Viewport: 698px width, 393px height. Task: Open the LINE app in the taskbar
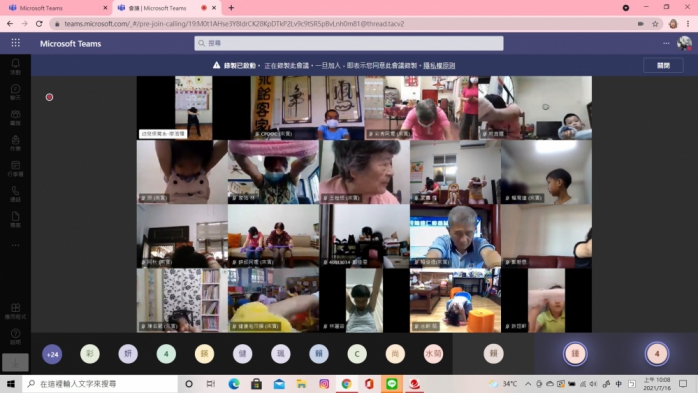(x=392, y=384)
